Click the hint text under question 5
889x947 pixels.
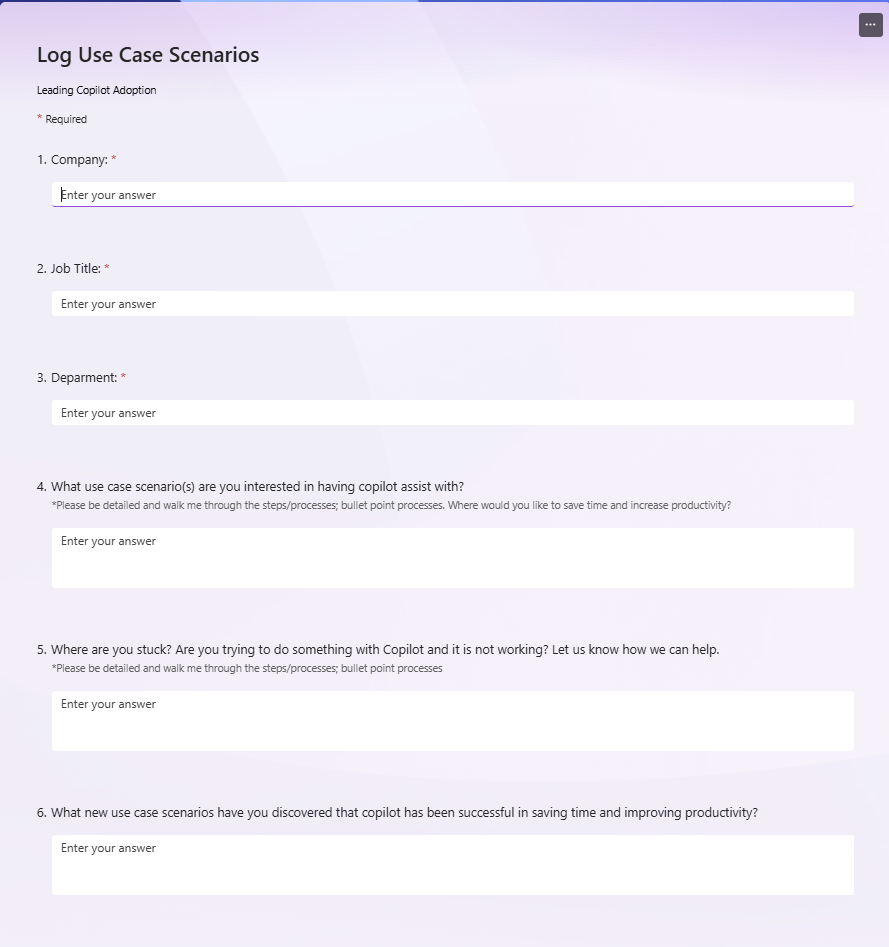pos(246,668)
